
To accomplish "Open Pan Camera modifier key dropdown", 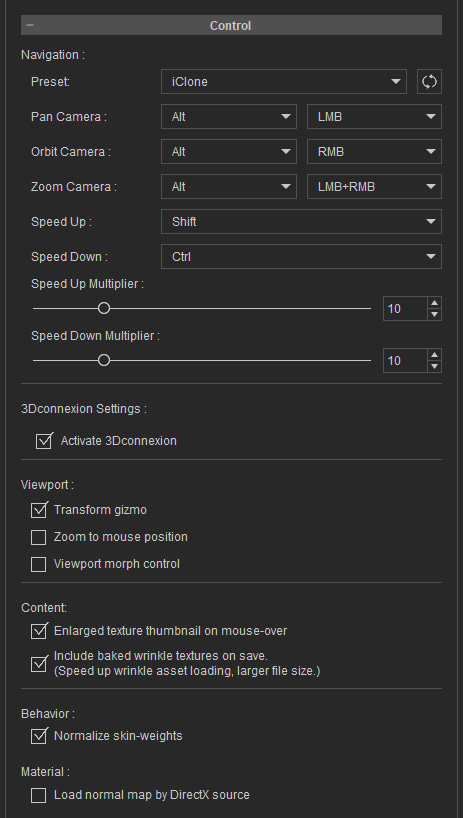I will (229, 117).
